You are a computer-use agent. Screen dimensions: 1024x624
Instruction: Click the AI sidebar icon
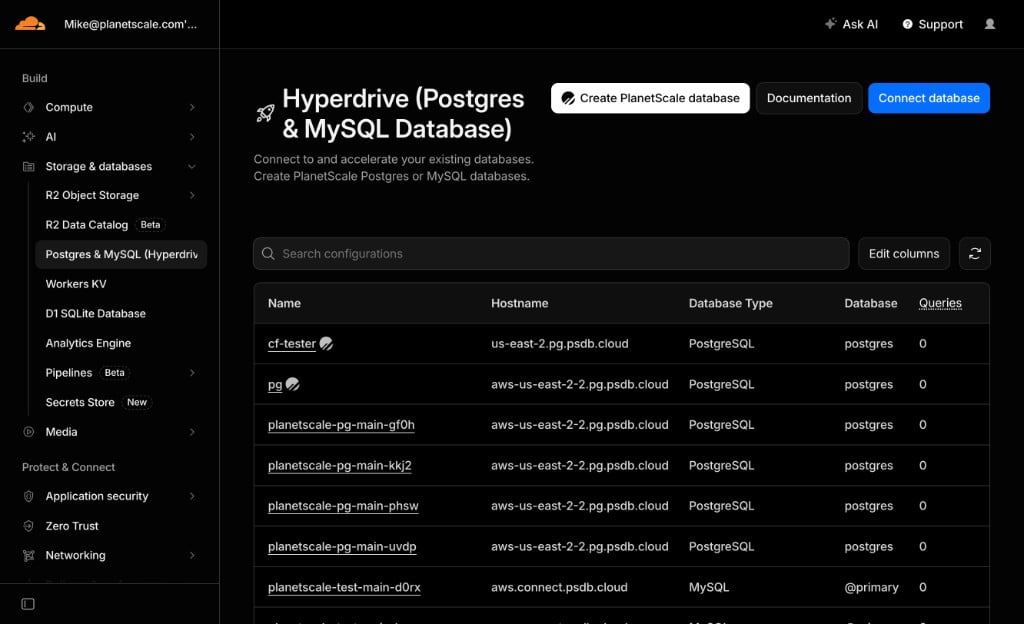click(x=29, y=136)
